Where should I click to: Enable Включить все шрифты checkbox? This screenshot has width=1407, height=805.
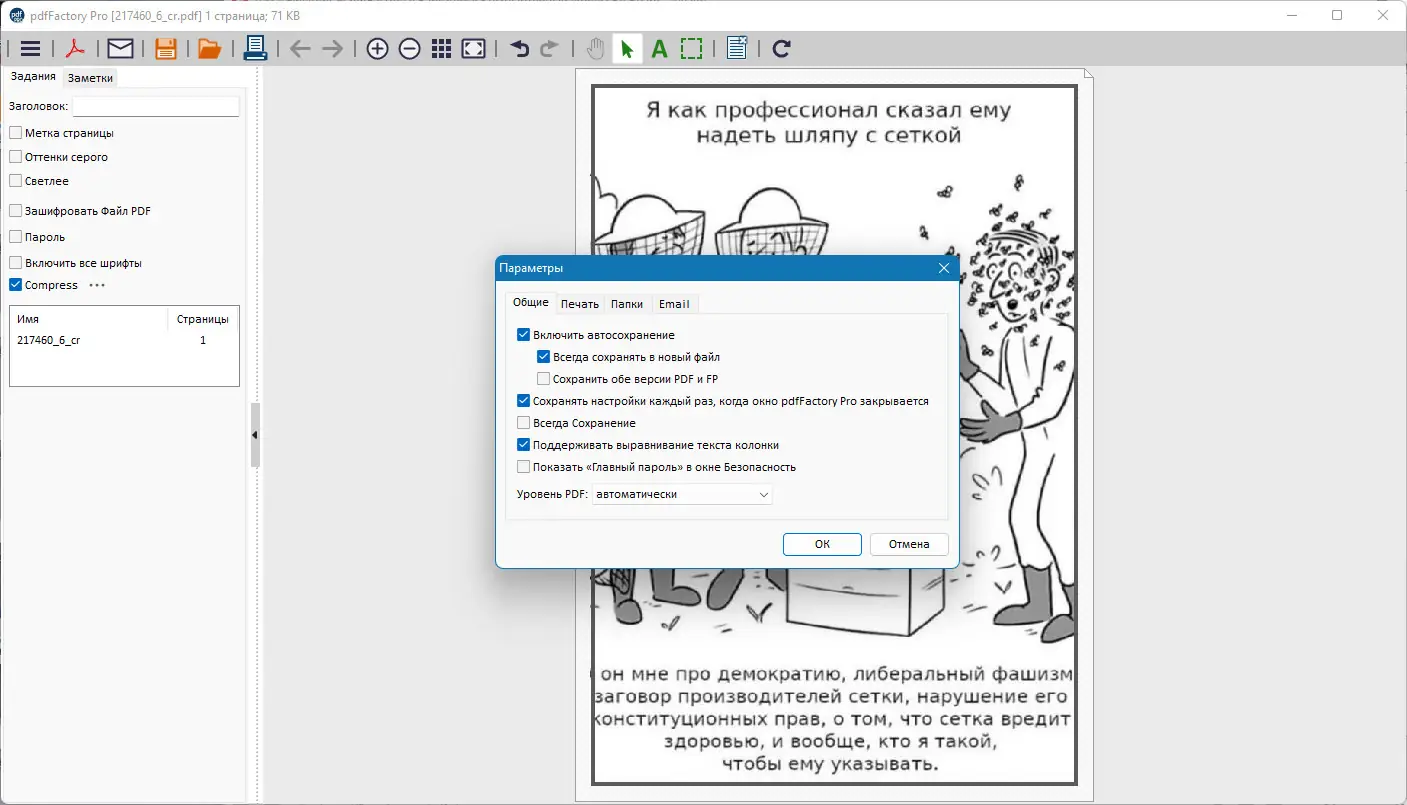[16, 263]
